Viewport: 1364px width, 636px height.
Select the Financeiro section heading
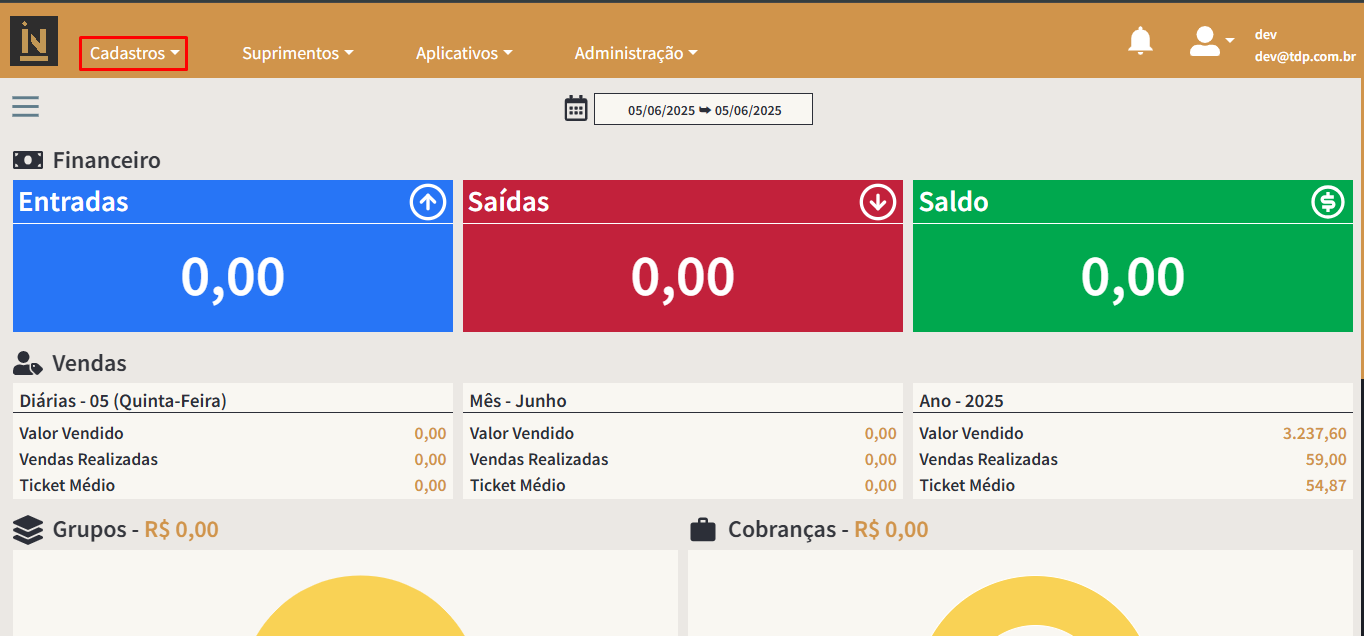click(106, 160)
